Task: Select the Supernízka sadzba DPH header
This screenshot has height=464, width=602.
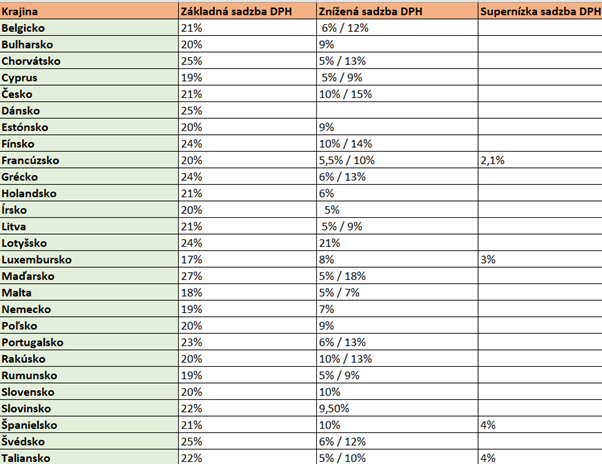Action: point(540,11)
